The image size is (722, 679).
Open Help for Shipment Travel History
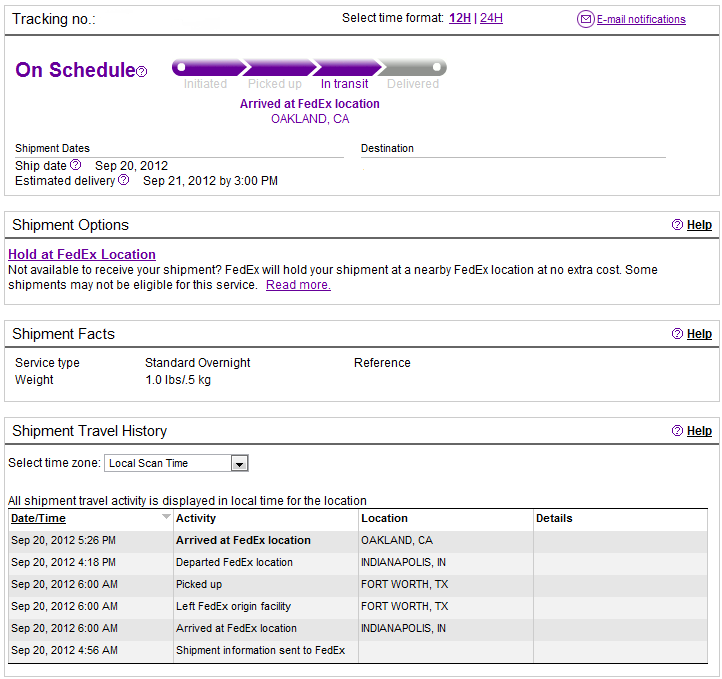click(699, 431)
